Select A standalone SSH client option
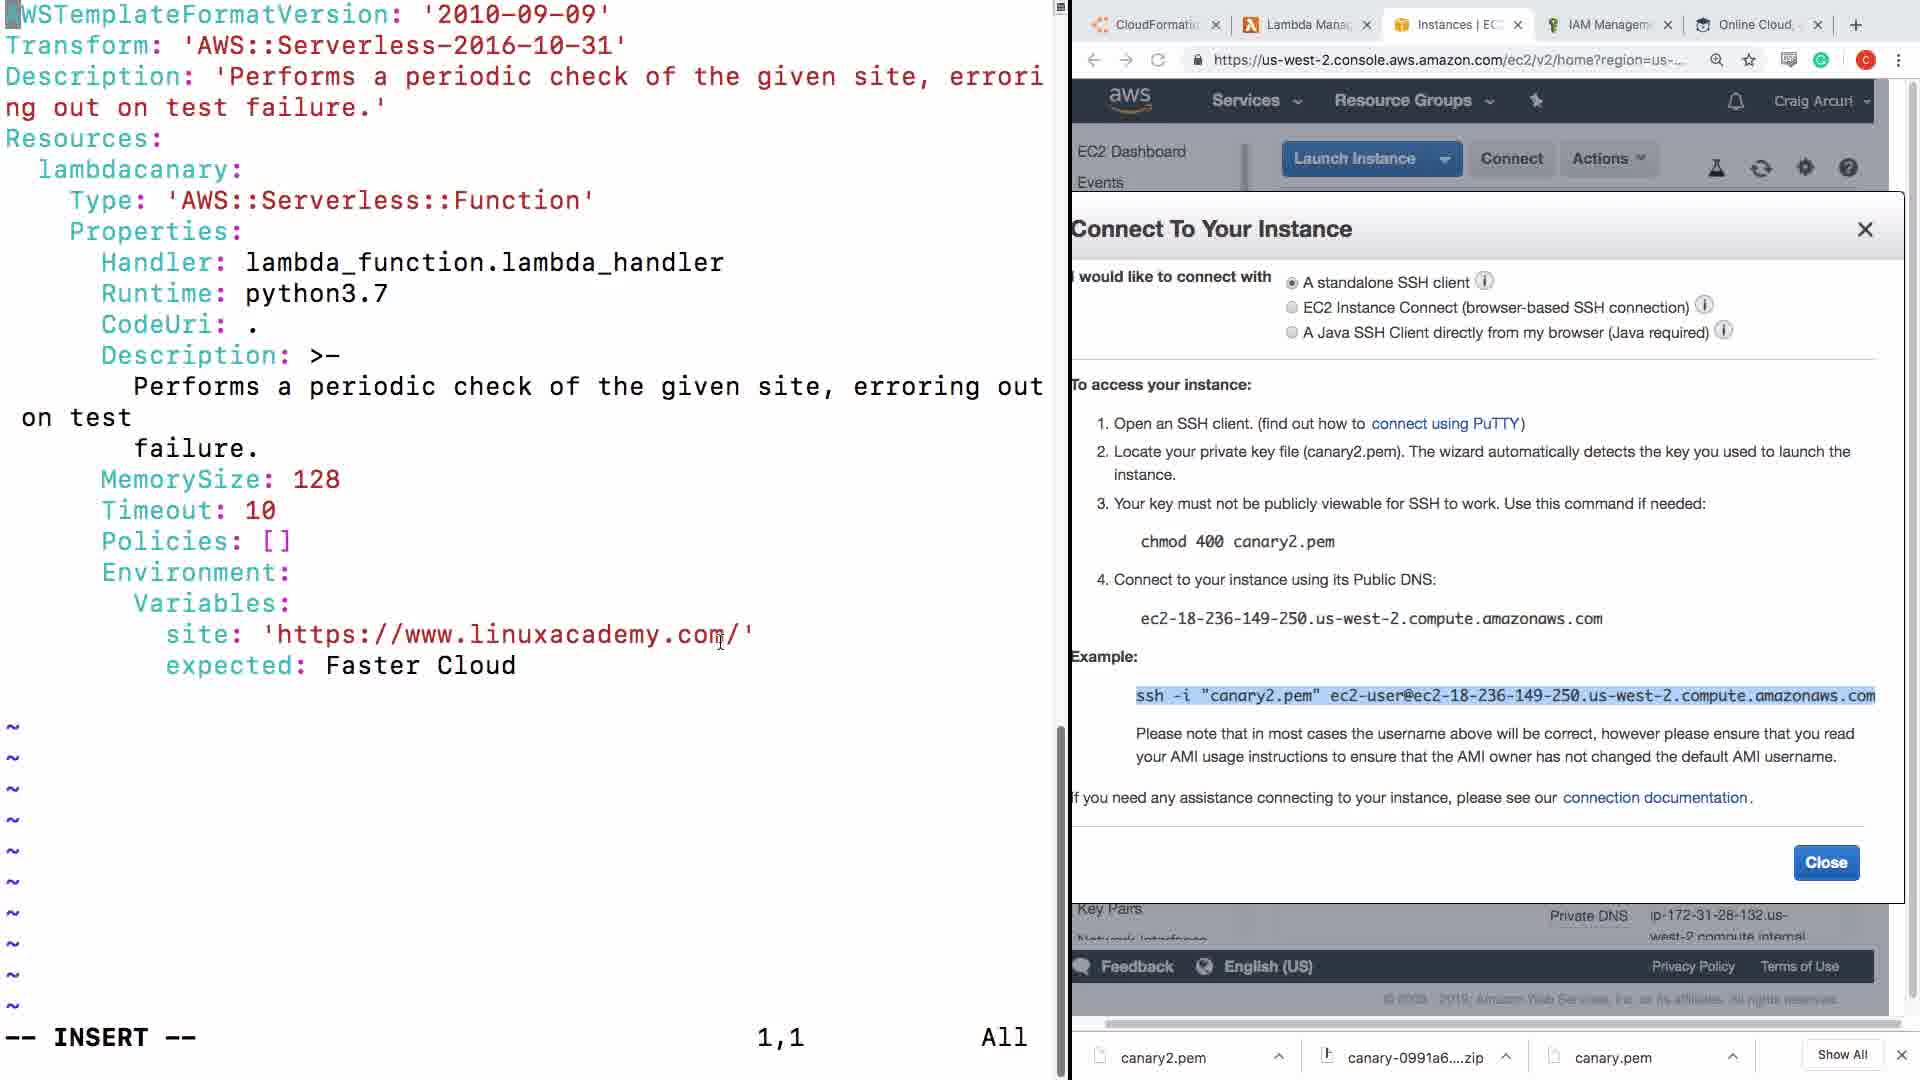Screen dimensions: 1920x1080 point(1292,283)
